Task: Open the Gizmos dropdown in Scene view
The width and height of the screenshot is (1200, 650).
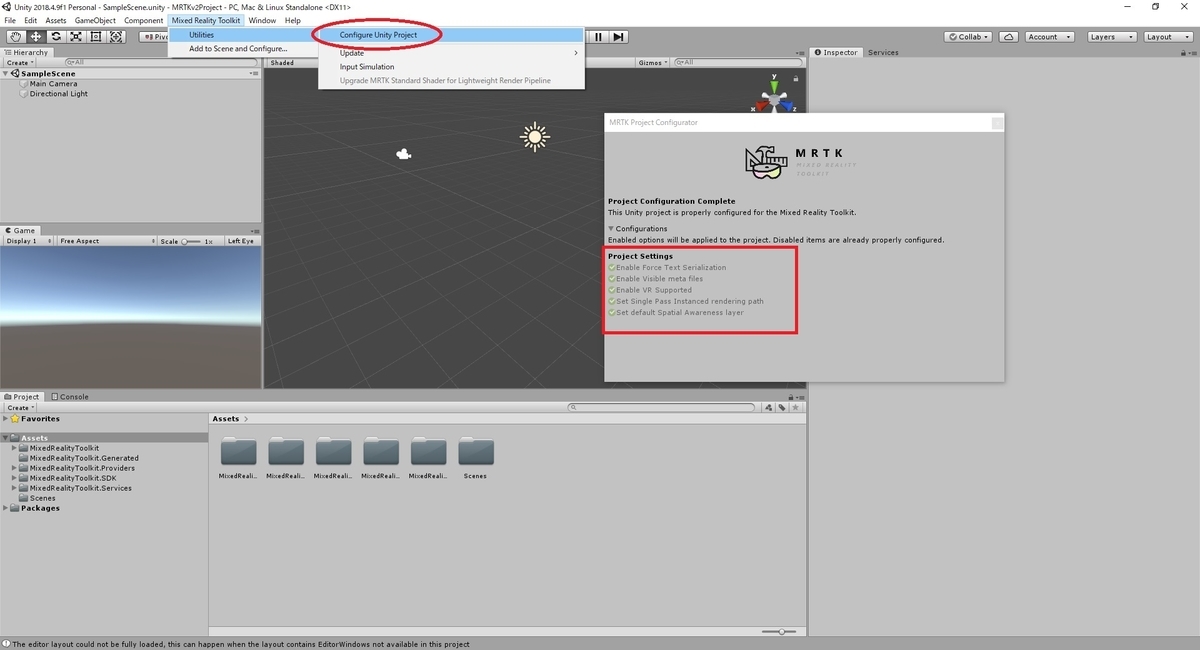Action: click(x=653, y=62)
